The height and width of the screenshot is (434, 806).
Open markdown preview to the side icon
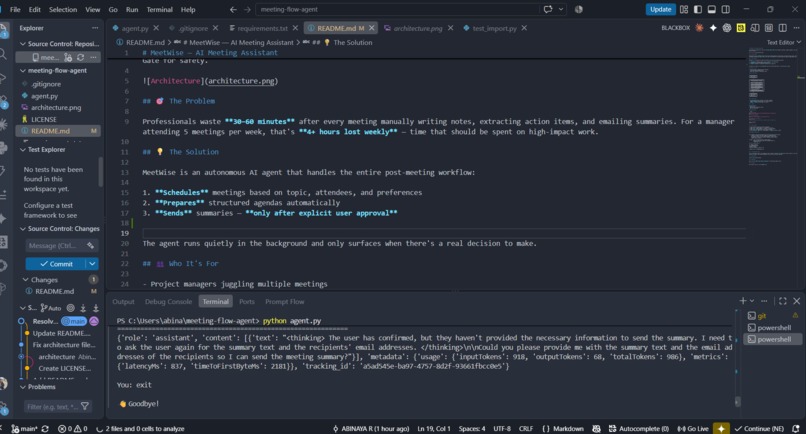pyautogui.click(x=755, y=28)
